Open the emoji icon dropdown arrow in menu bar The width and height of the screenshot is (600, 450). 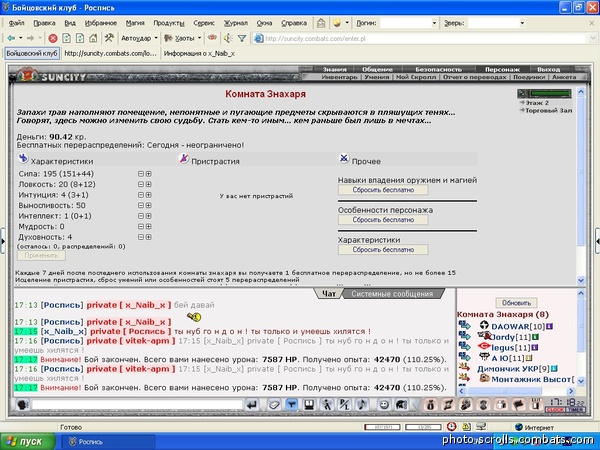coord(347,23)
